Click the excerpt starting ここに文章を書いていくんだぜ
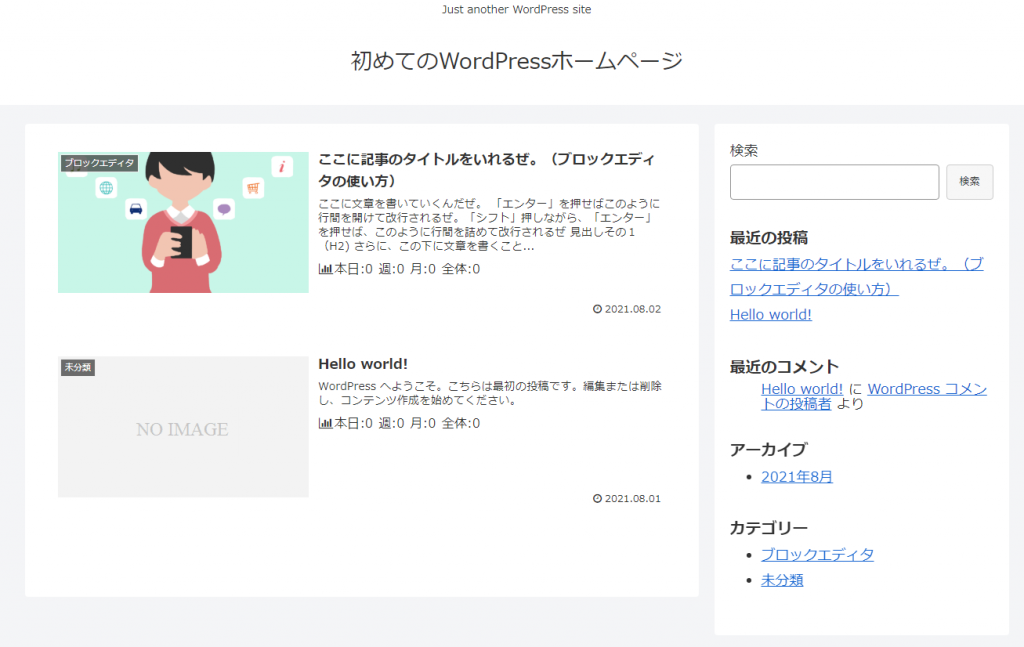The width and height of the screenshot is (1024, 647). (489, 225)
